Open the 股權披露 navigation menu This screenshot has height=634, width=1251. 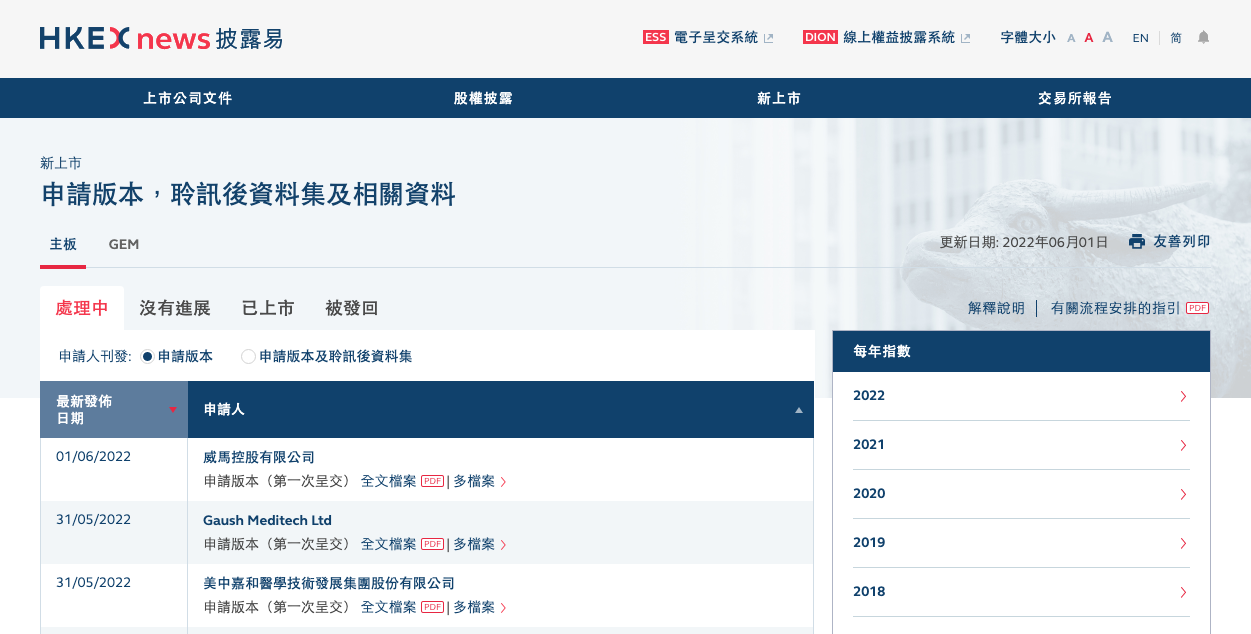click(483, 98)
